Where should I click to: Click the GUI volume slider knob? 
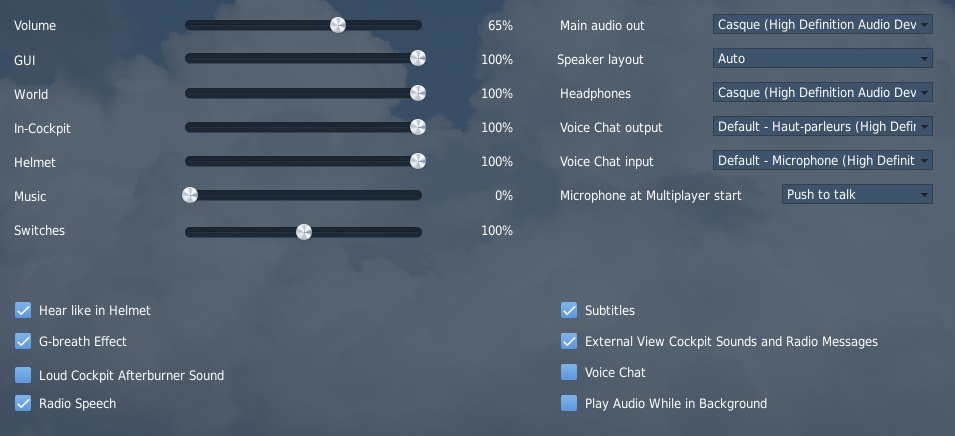[x=418, y=59]
